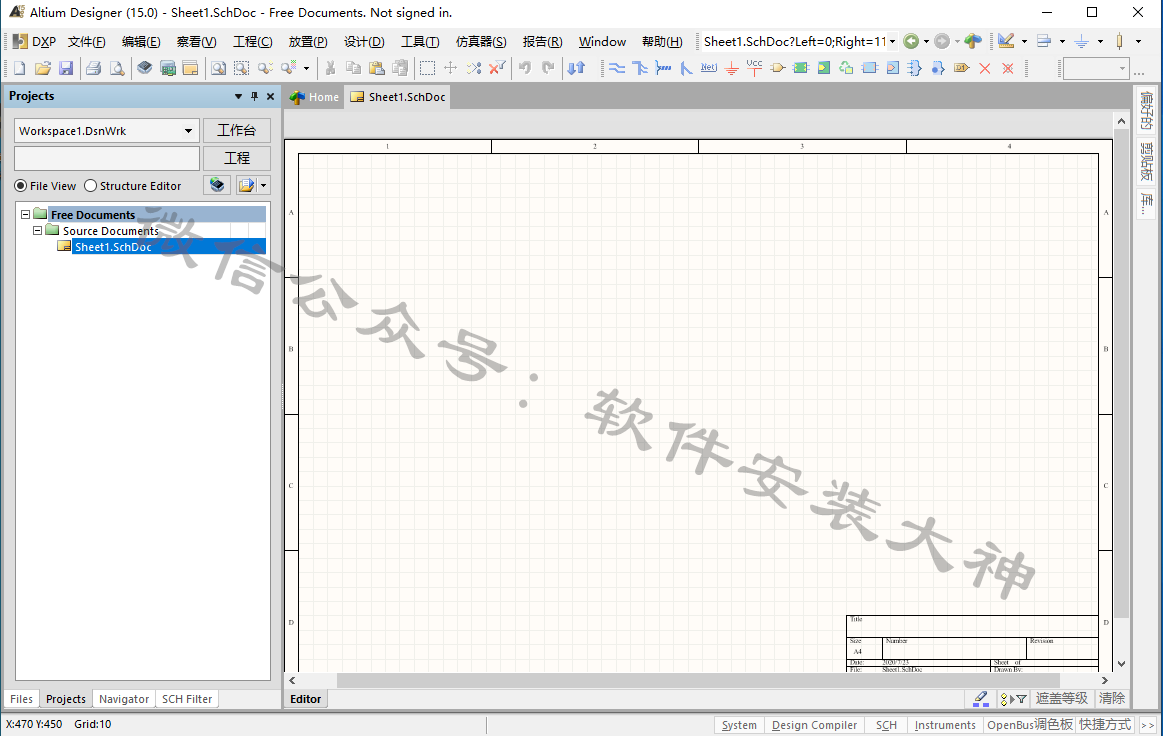
Task: Fit document in view using zoom-fit icon
Action: click(x=218, y=68)
